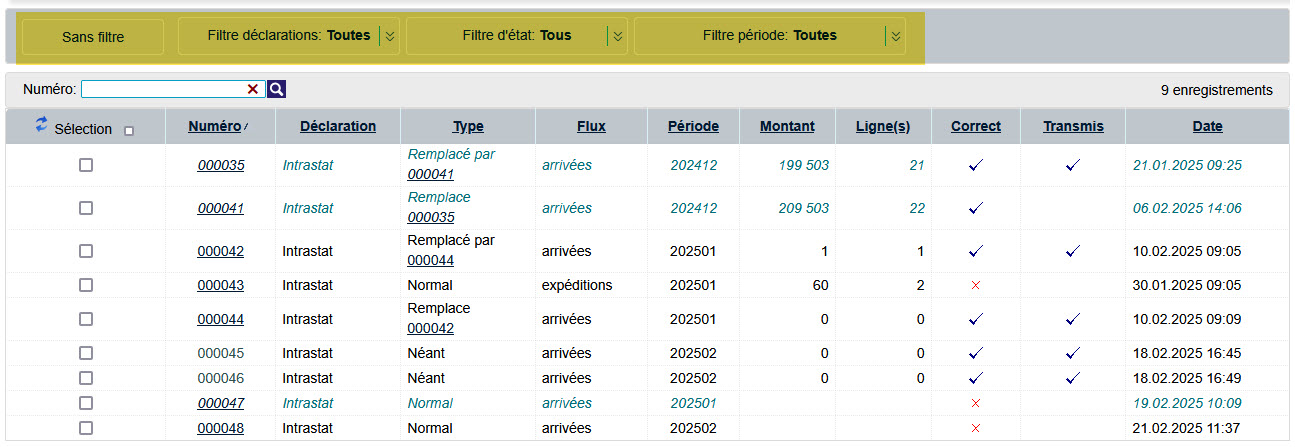This screenshot has width=1295, height=447.
Task: Sort by Type column header
Action: click(x=468, y=126)
